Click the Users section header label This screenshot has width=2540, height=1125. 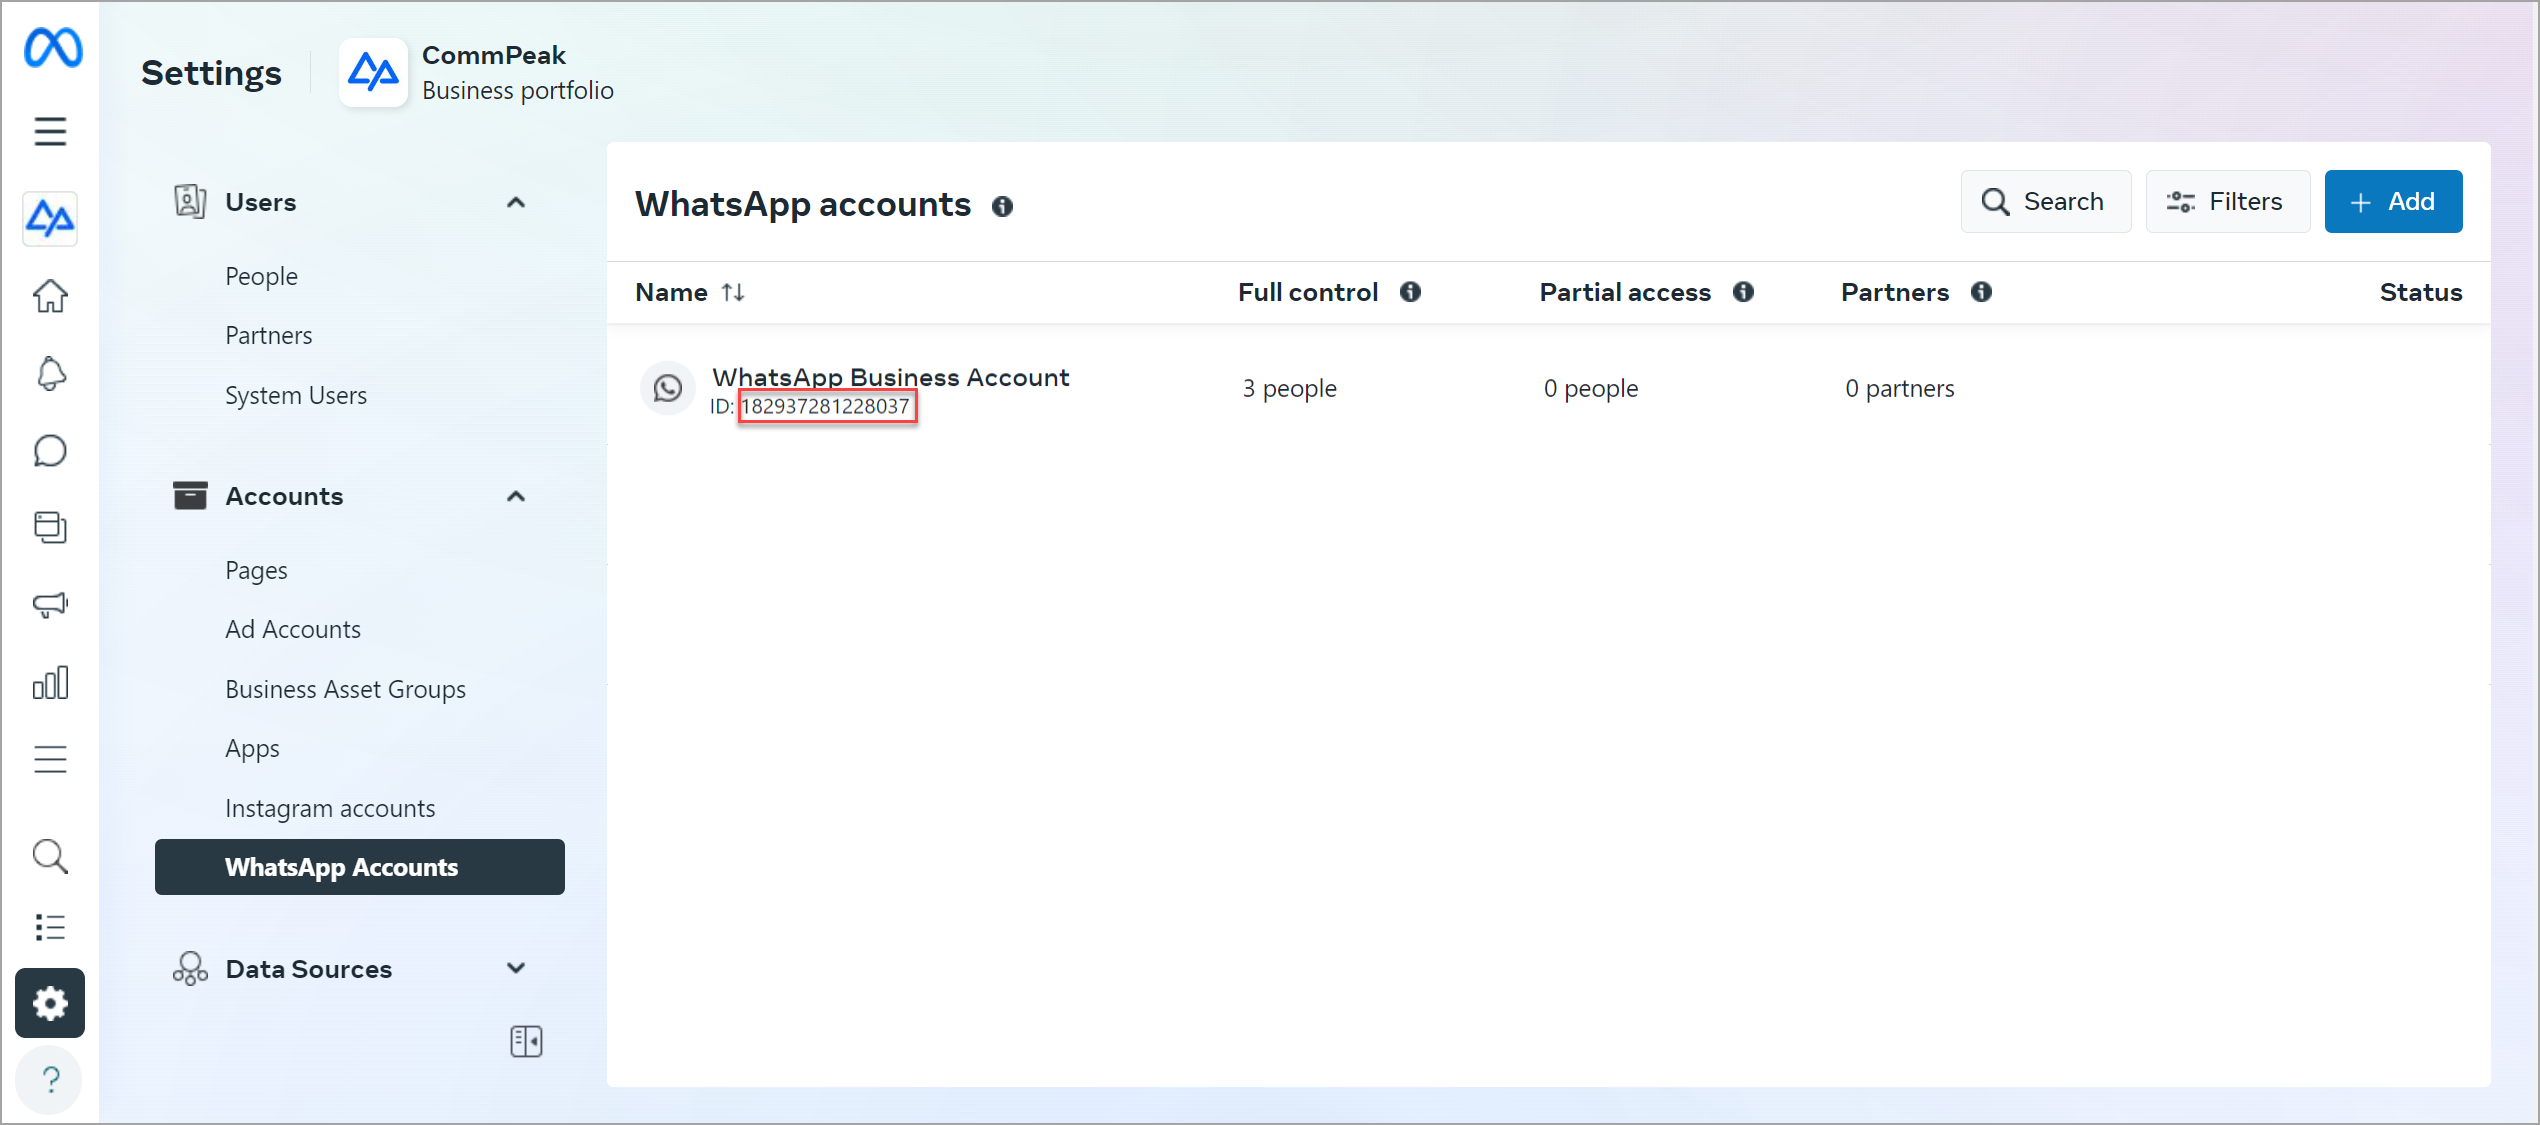[x=260, y=202]
